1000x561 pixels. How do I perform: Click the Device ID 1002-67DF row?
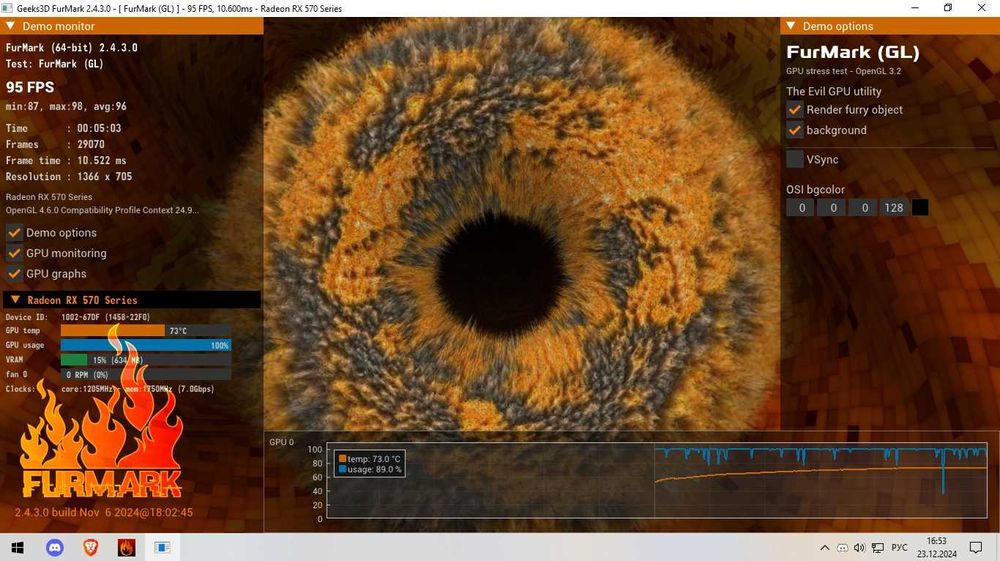coord(78,317)
